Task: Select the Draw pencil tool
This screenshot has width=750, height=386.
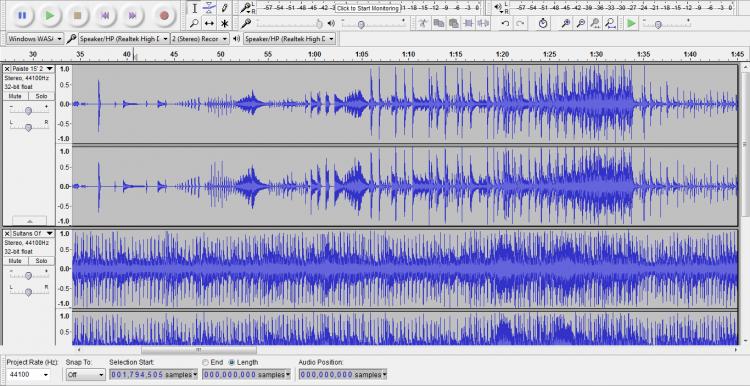Action: click(224, 8)
